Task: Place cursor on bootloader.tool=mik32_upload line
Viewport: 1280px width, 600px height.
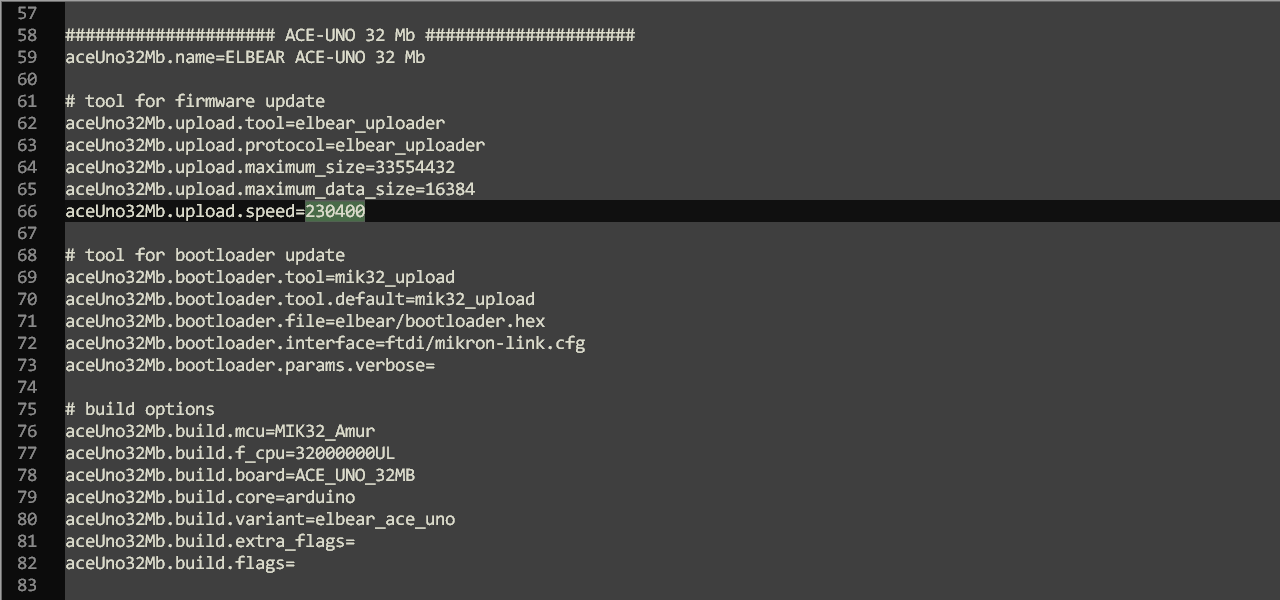Action: coord(260,277)
